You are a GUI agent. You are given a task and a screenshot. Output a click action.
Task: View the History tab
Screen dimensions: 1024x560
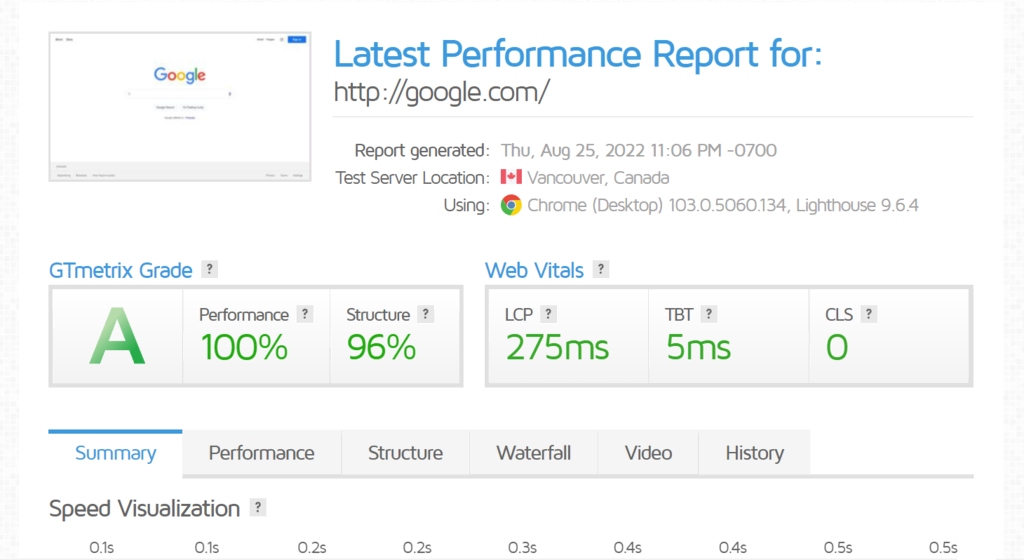click(754, 453)
